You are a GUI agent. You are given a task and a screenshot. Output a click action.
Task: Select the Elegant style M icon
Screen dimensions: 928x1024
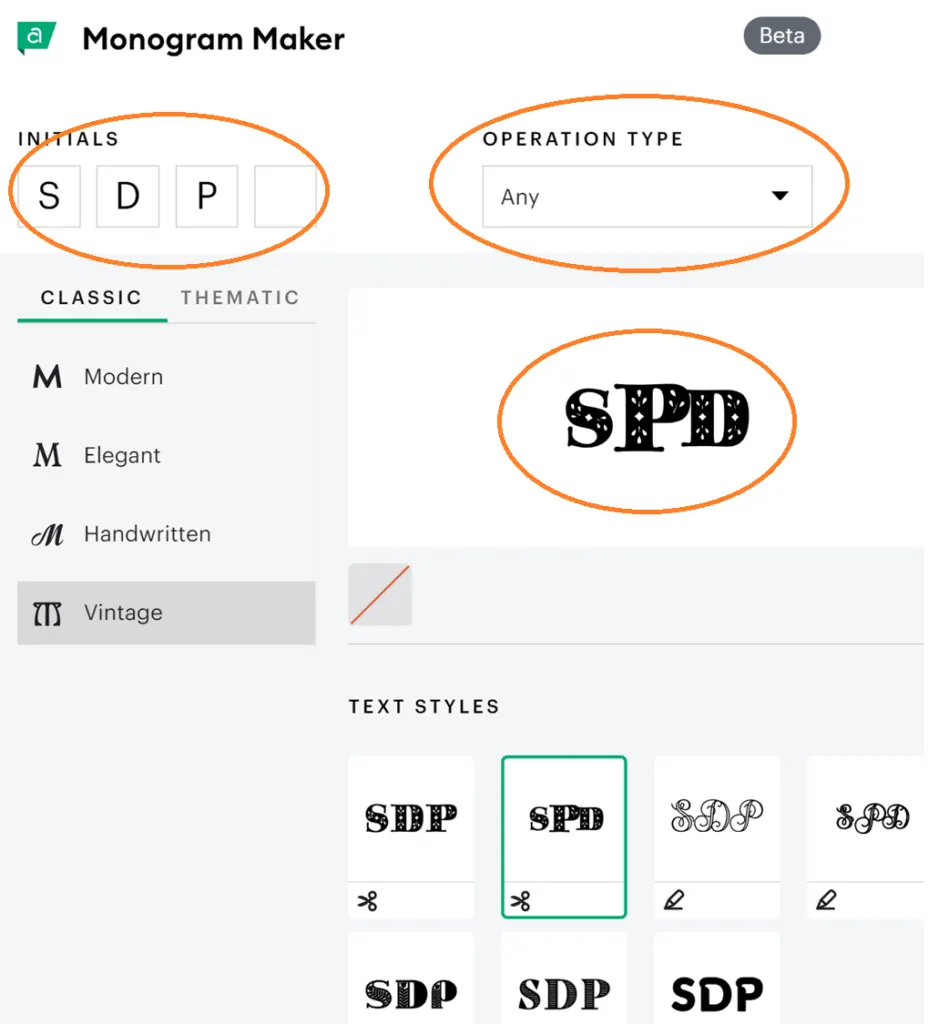pyautogui.click(x=47, y=455)
